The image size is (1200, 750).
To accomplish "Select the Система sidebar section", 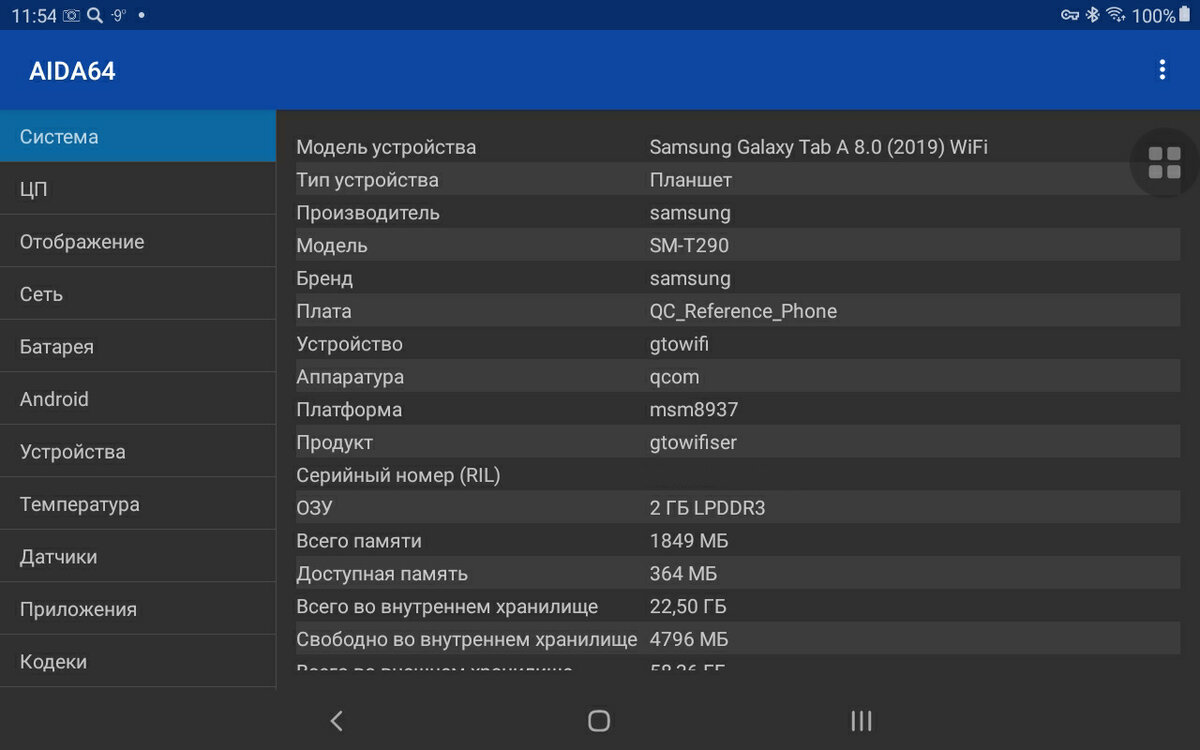I will point(138,137).
